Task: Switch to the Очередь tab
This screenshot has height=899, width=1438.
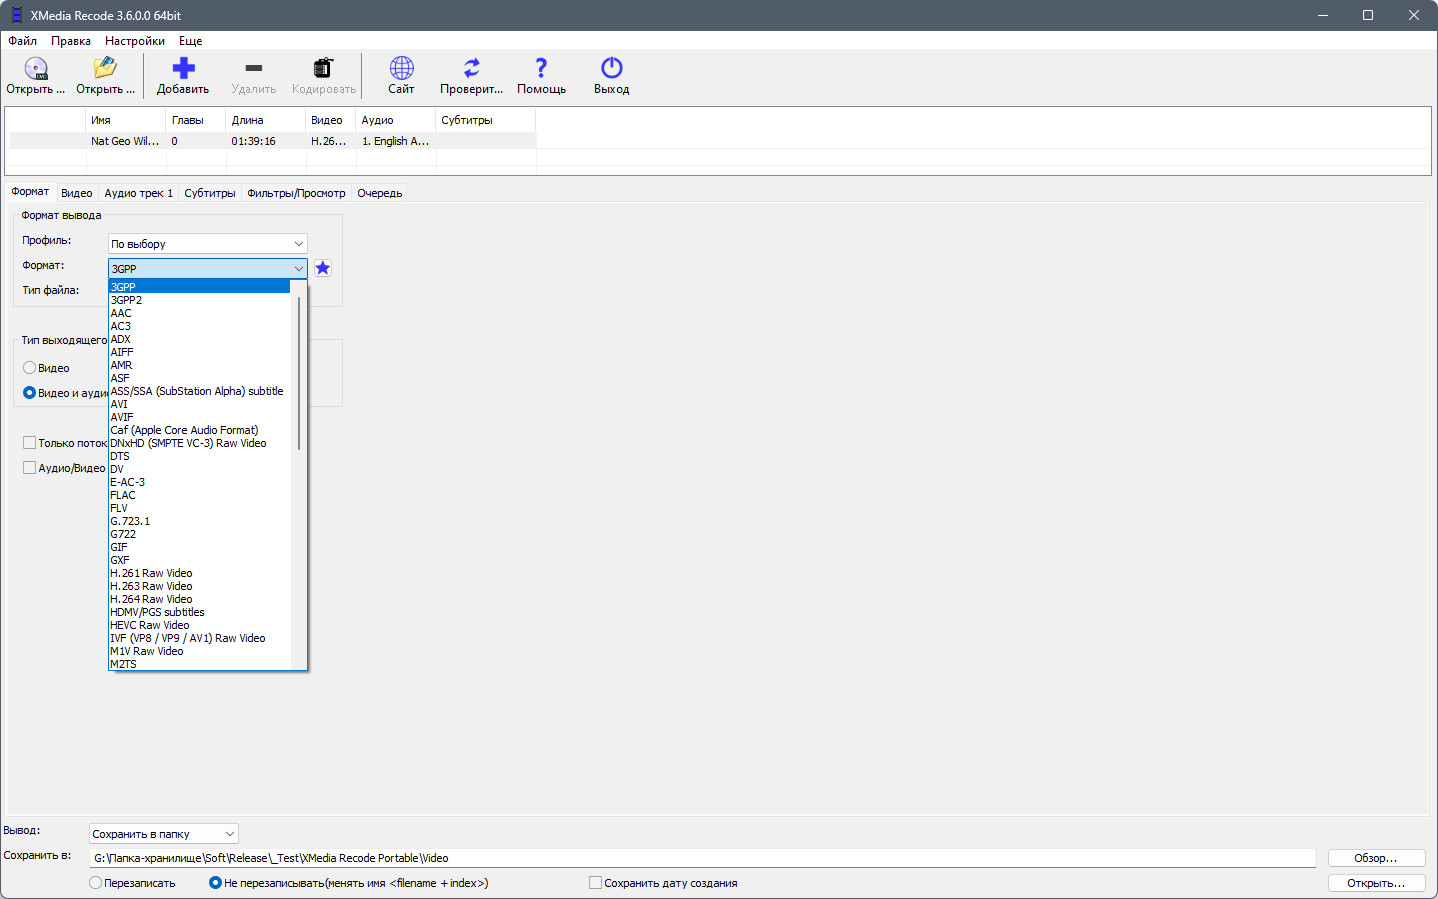Action: [x=380, y=193]
